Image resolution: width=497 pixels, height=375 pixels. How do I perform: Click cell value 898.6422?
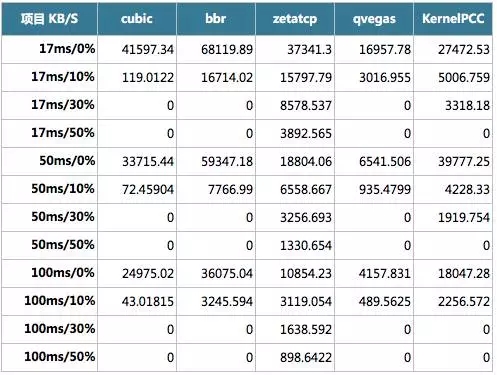click(306, 358)
